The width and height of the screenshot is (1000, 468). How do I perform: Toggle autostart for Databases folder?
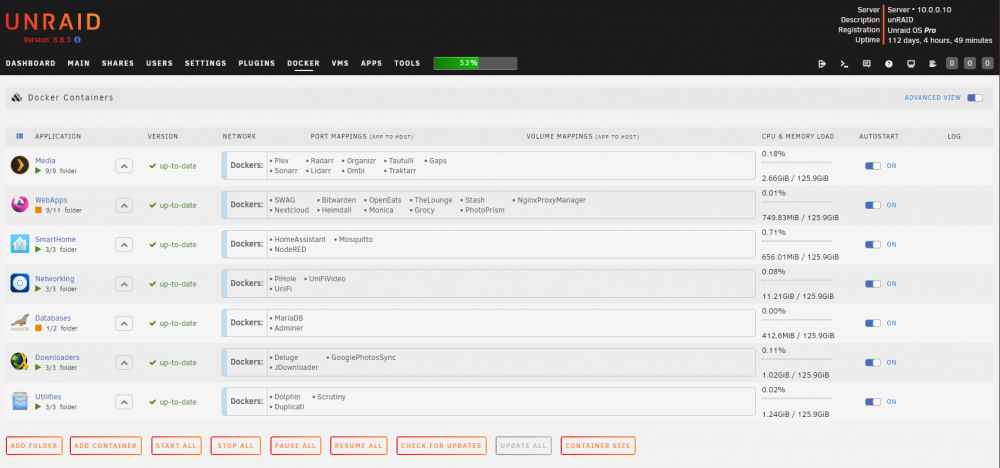point(872,323)
